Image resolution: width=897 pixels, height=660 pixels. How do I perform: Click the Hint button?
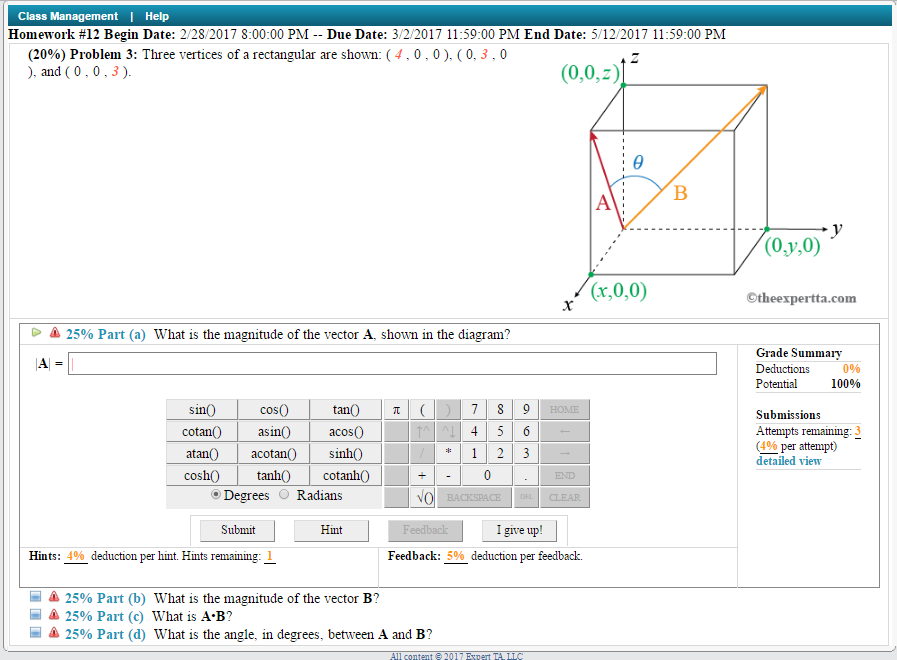coord(330,530)
